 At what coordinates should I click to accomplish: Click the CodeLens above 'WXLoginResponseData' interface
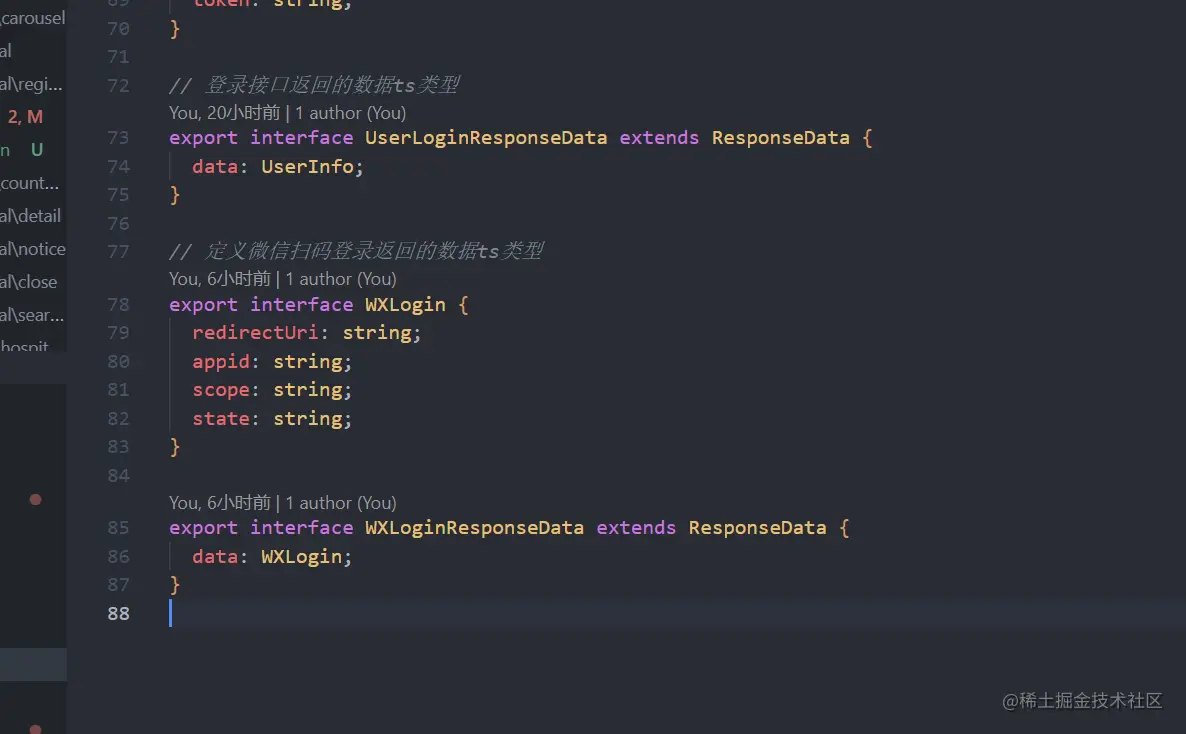pyautogui.click(x=282, y=503)
